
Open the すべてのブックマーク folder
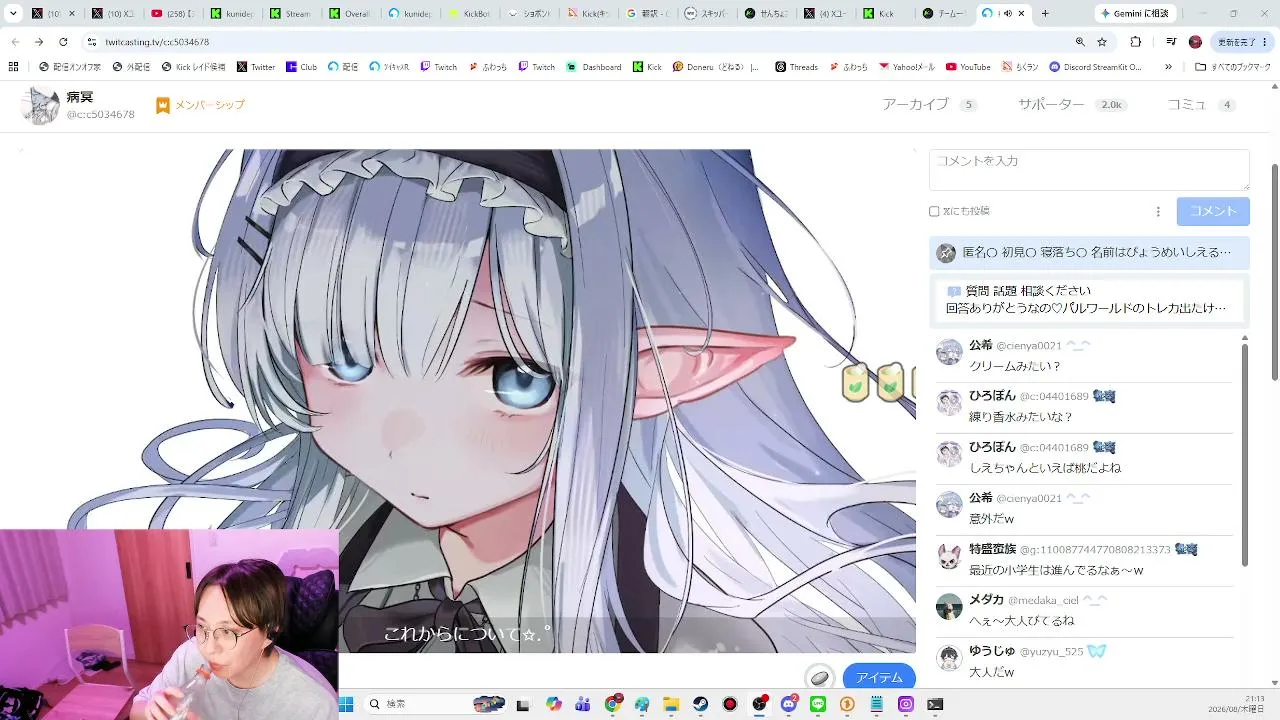point(1234,67)
